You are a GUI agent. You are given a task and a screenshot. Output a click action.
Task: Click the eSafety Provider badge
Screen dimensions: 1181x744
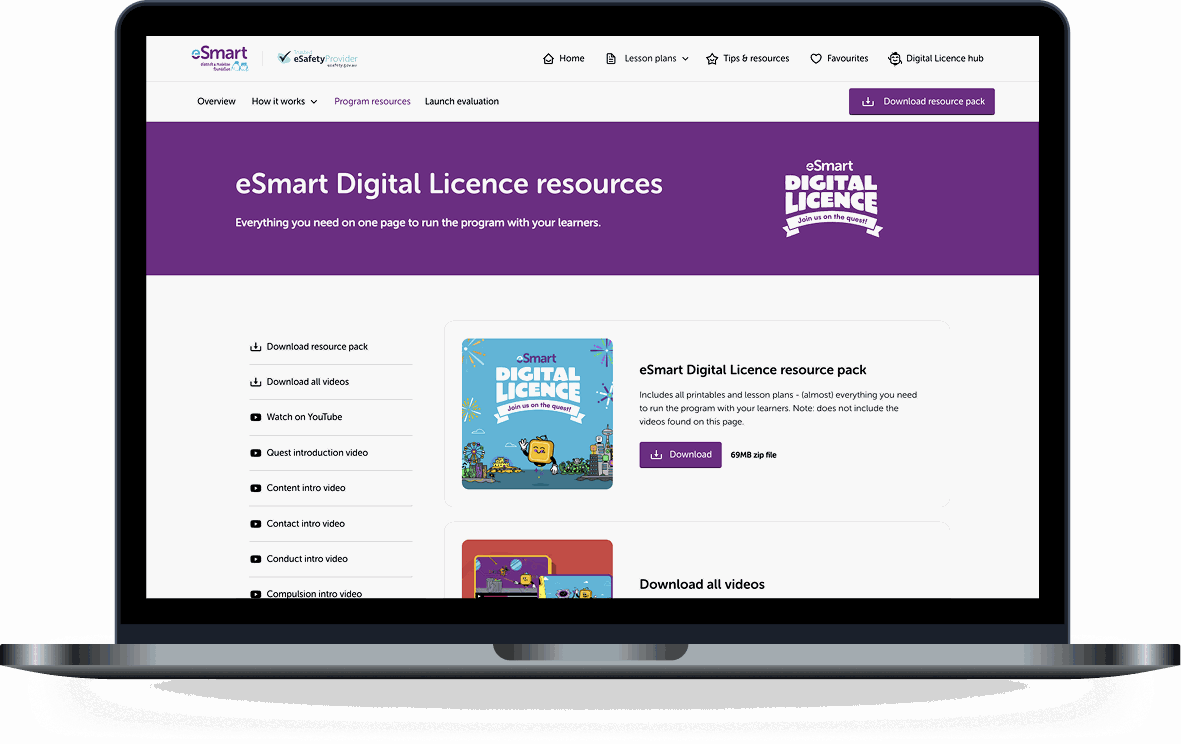(317, 59)
